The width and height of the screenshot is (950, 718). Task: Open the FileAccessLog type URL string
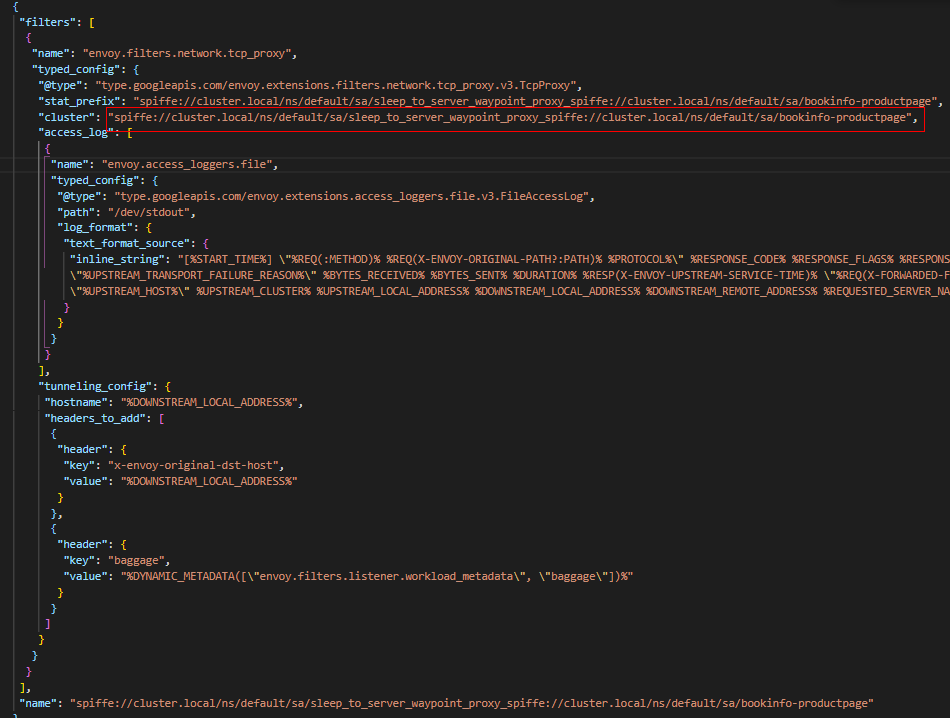355,197
